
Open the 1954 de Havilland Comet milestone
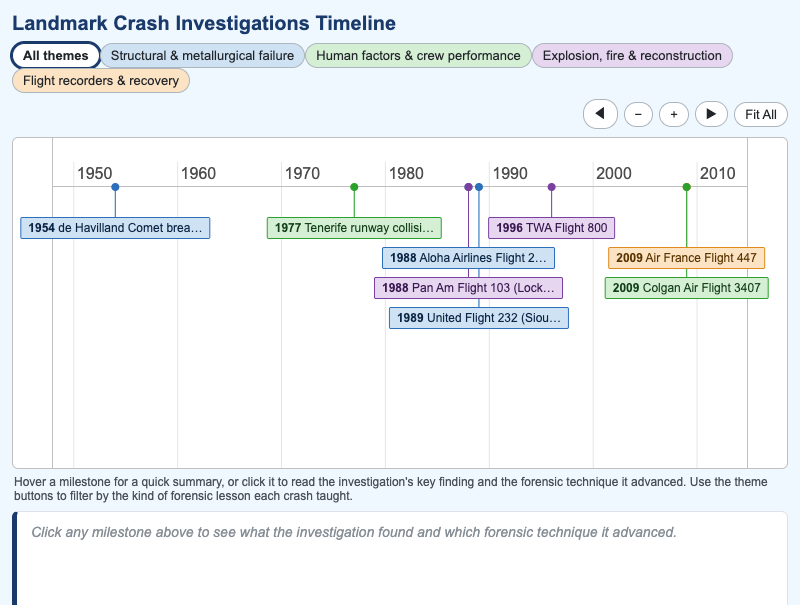tap(115, 228)
